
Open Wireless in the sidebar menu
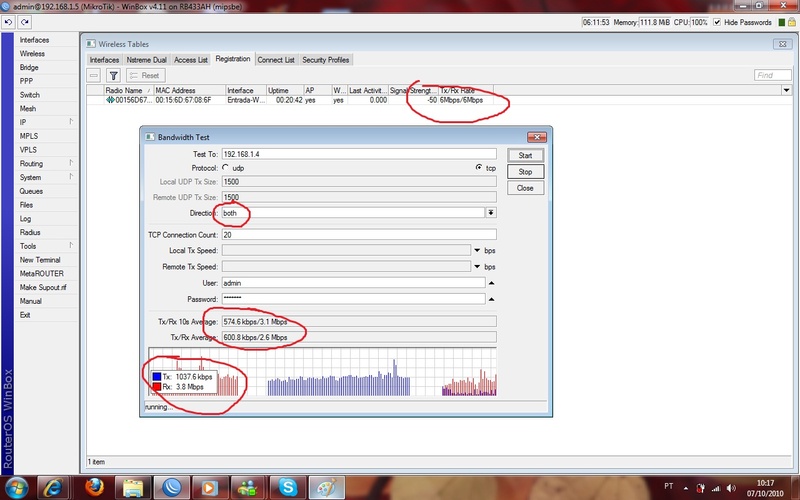(x=32, y=54)
